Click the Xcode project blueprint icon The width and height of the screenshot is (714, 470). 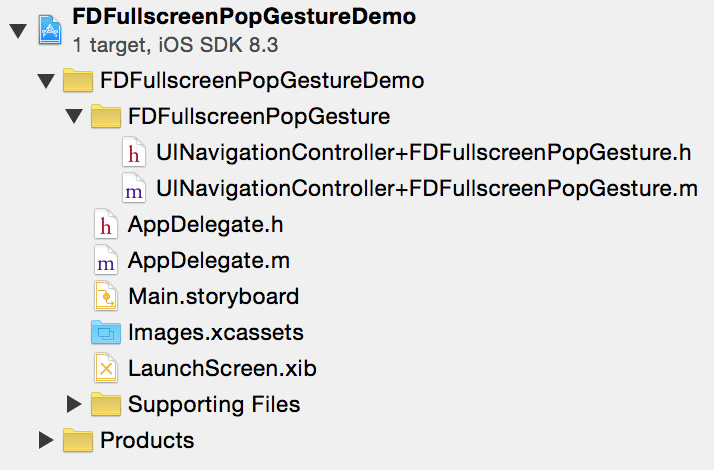tap(50, 30)
